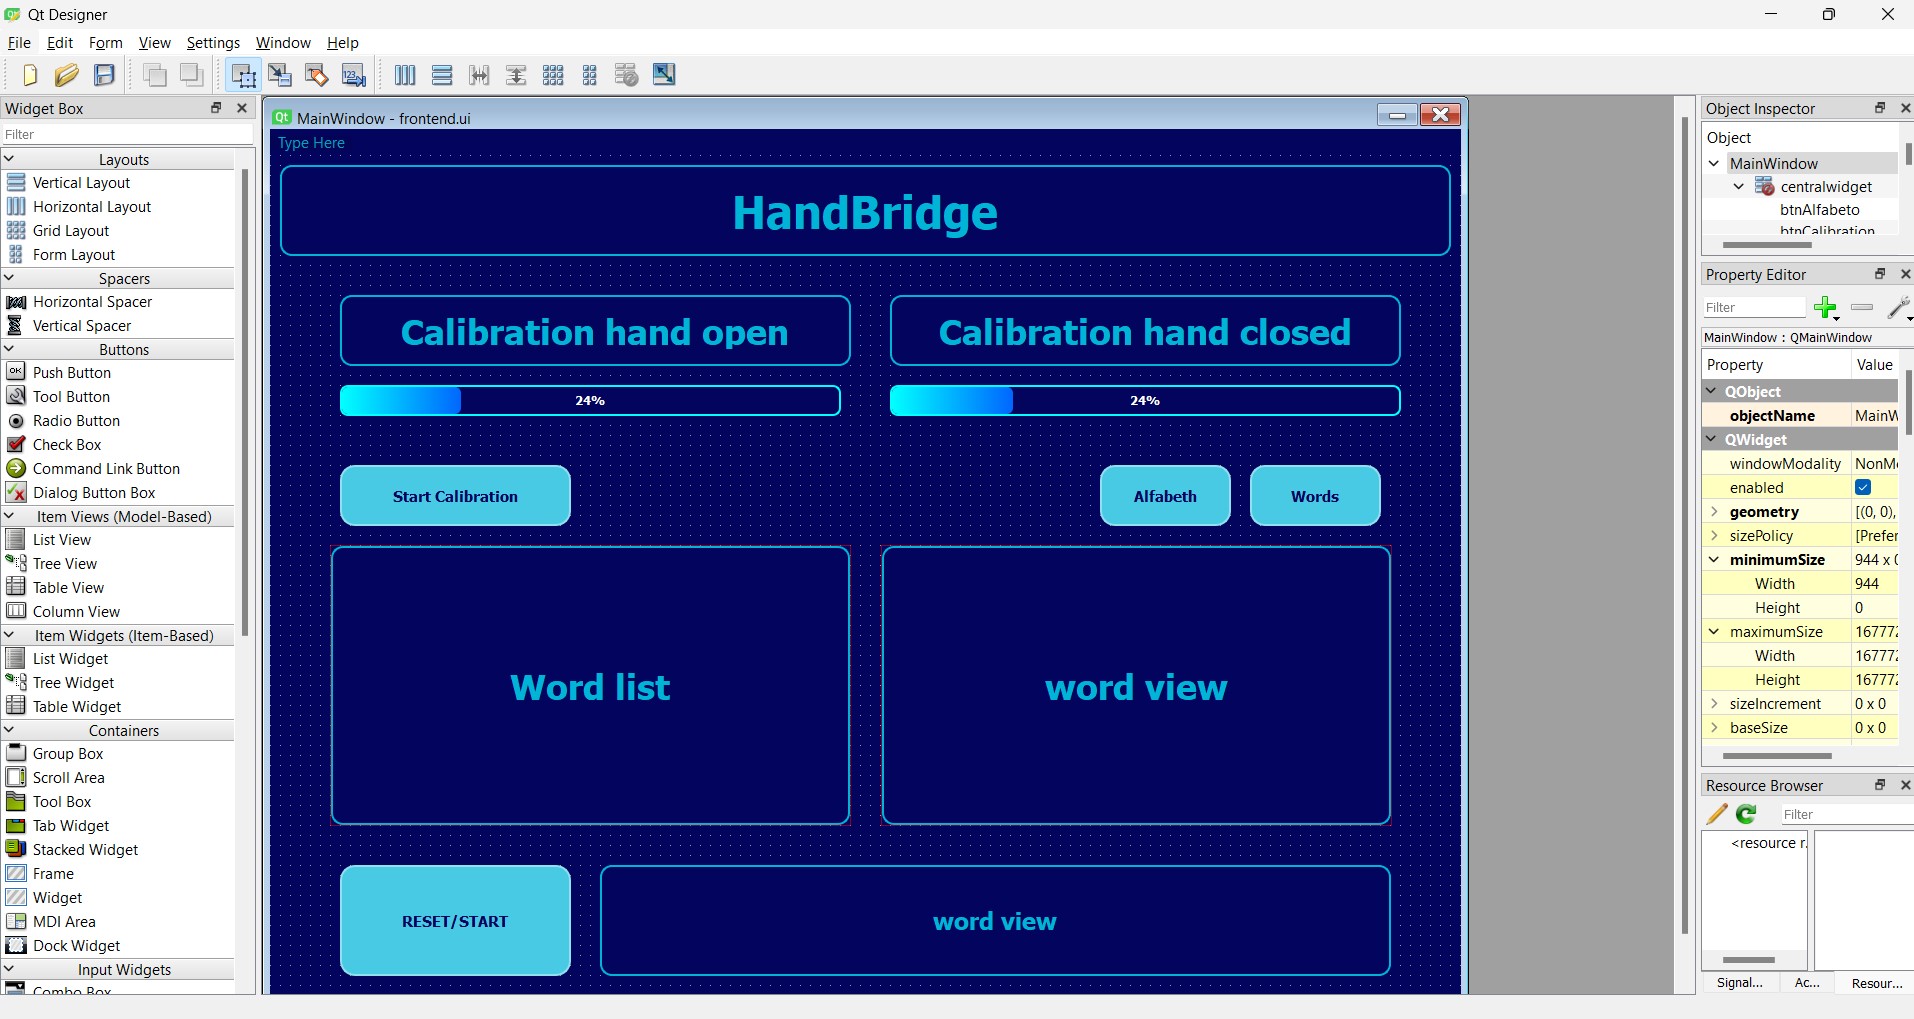Click the Property Editor filter field
The height and width of the screenshot is (1019, 1914).
tap(1754, 307)
